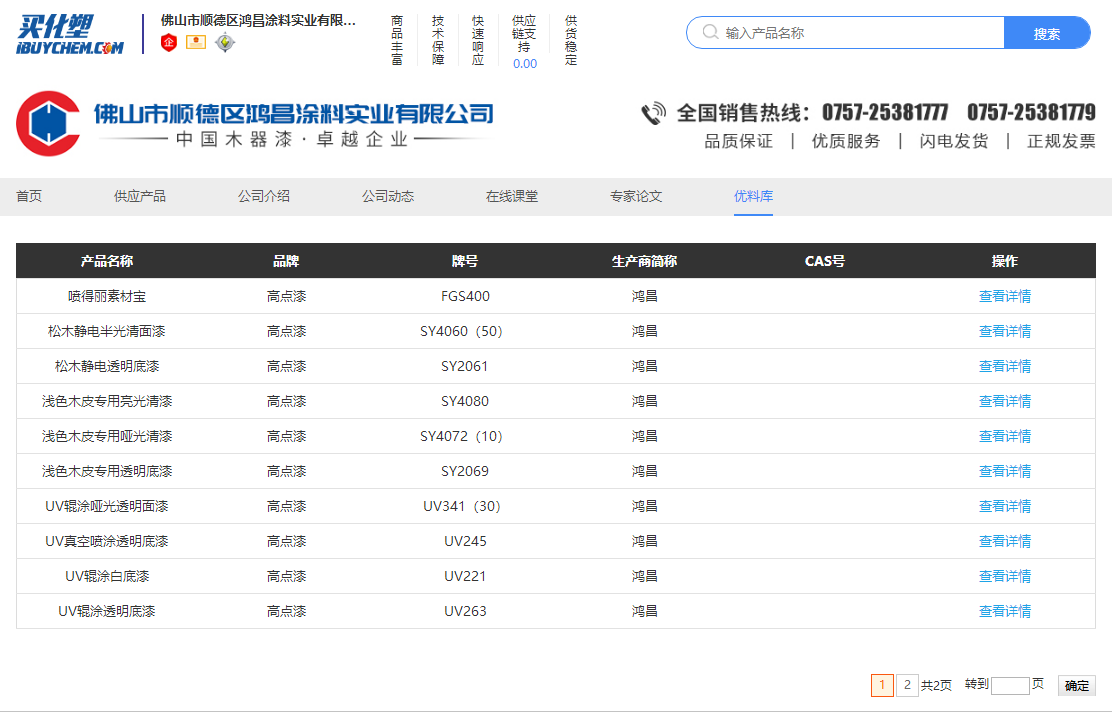Screen dimensions: 1112x712
Task: Click the hotline number 0757-25381779
Action: (x=1032, y=113)
